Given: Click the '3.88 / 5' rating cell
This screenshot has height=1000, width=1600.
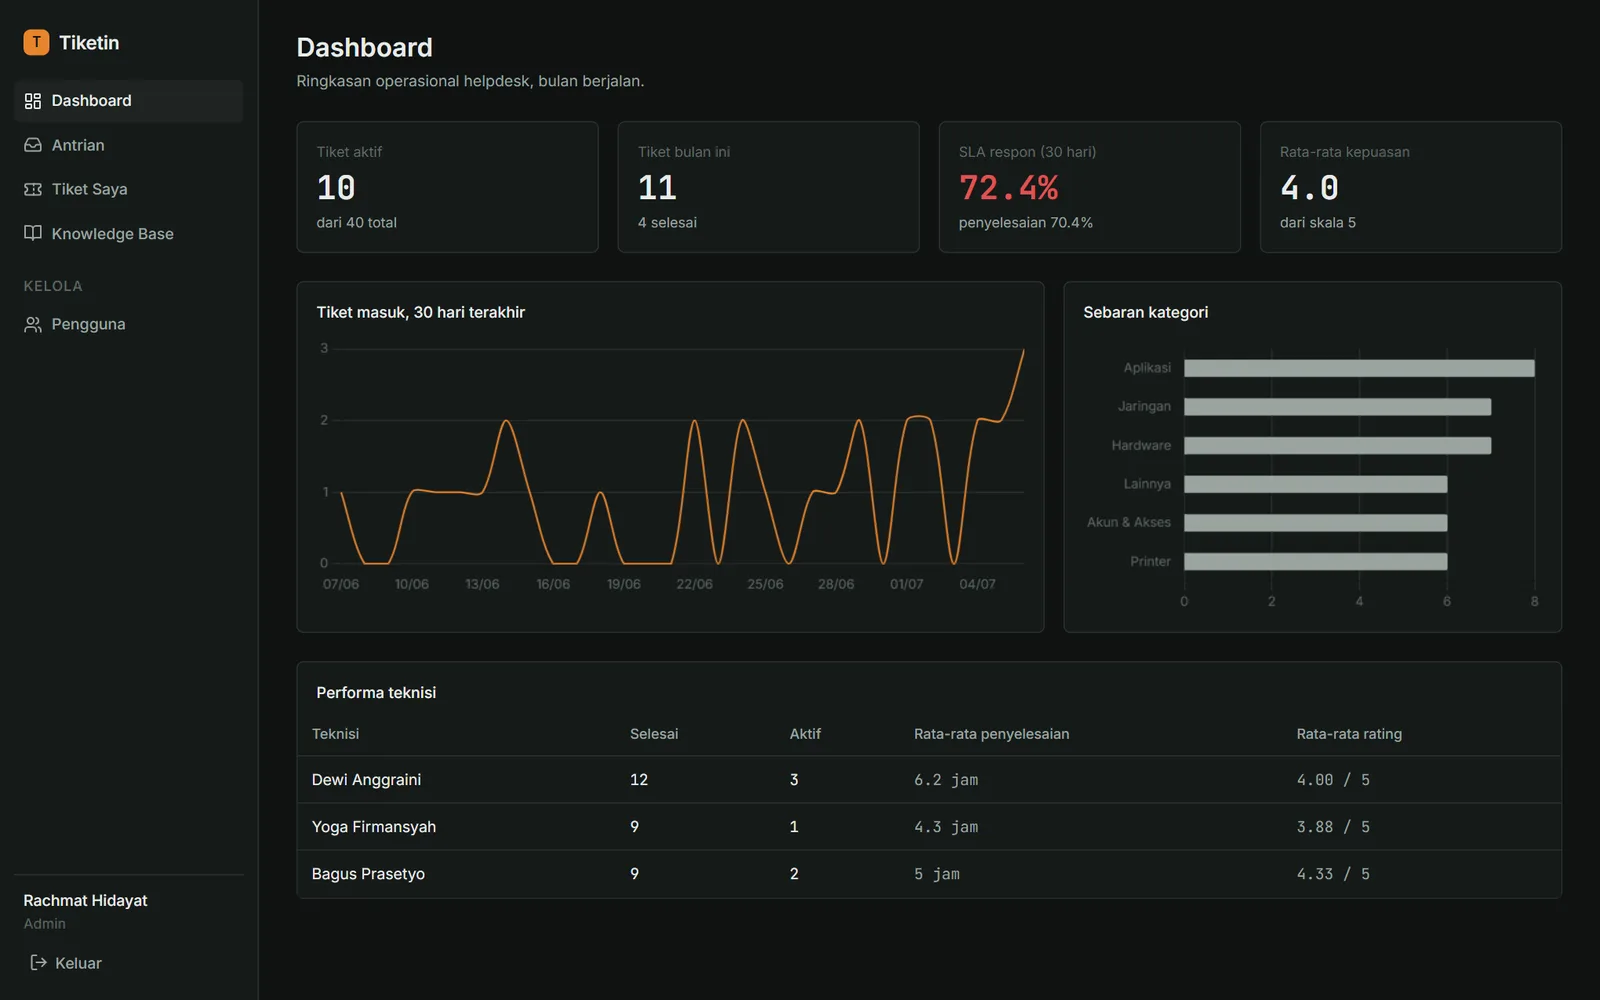Looking at the screenshot, I should pyautogui.click(x=1333, y=827).
